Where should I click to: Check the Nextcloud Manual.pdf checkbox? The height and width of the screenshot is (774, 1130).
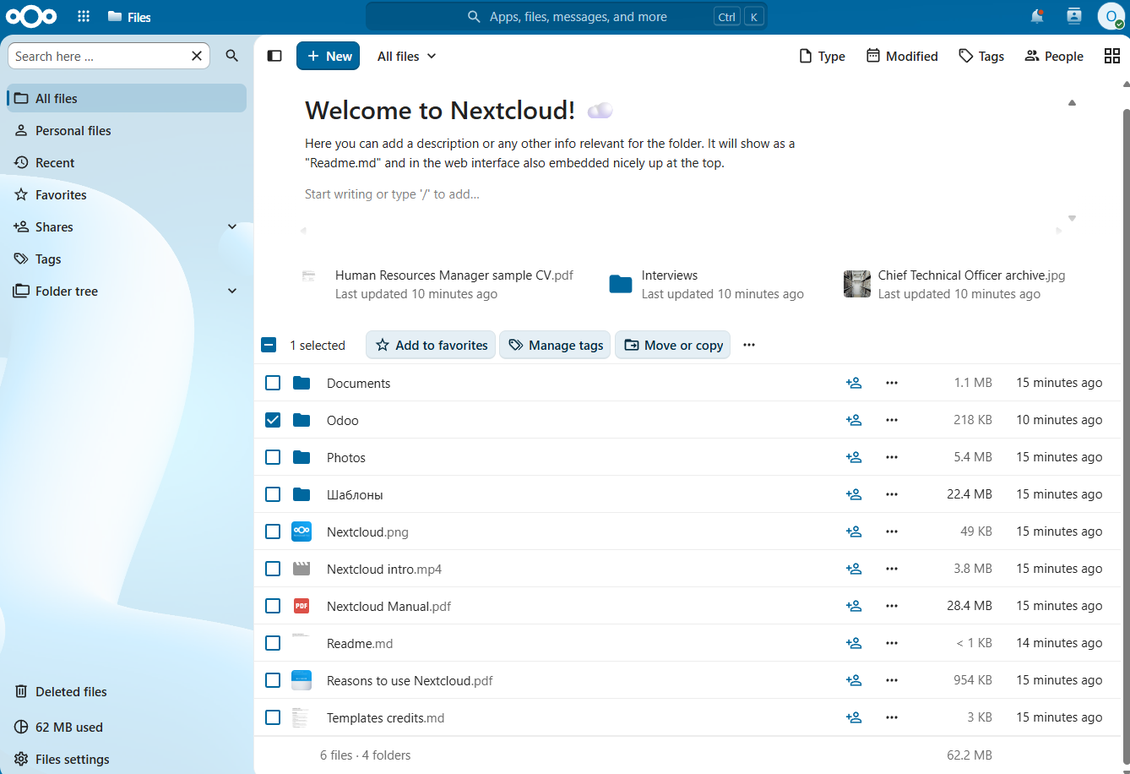click(x=272, y=606)
